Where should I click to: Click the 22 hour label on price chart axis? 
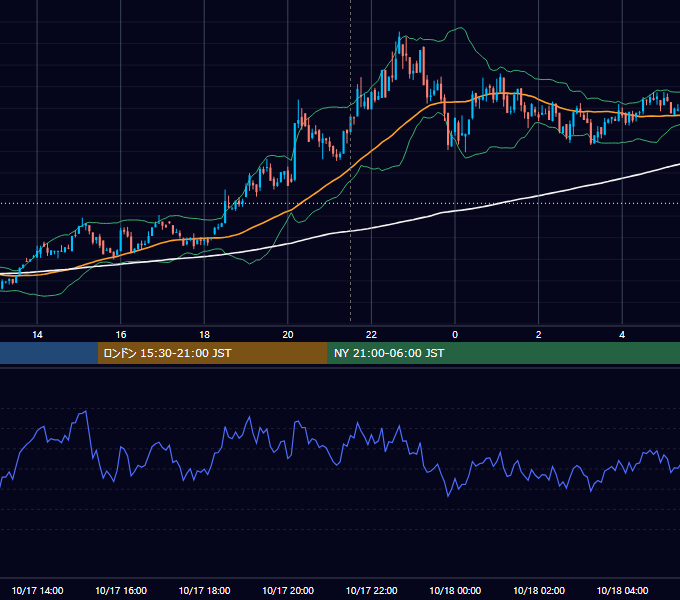pos(371,335)
